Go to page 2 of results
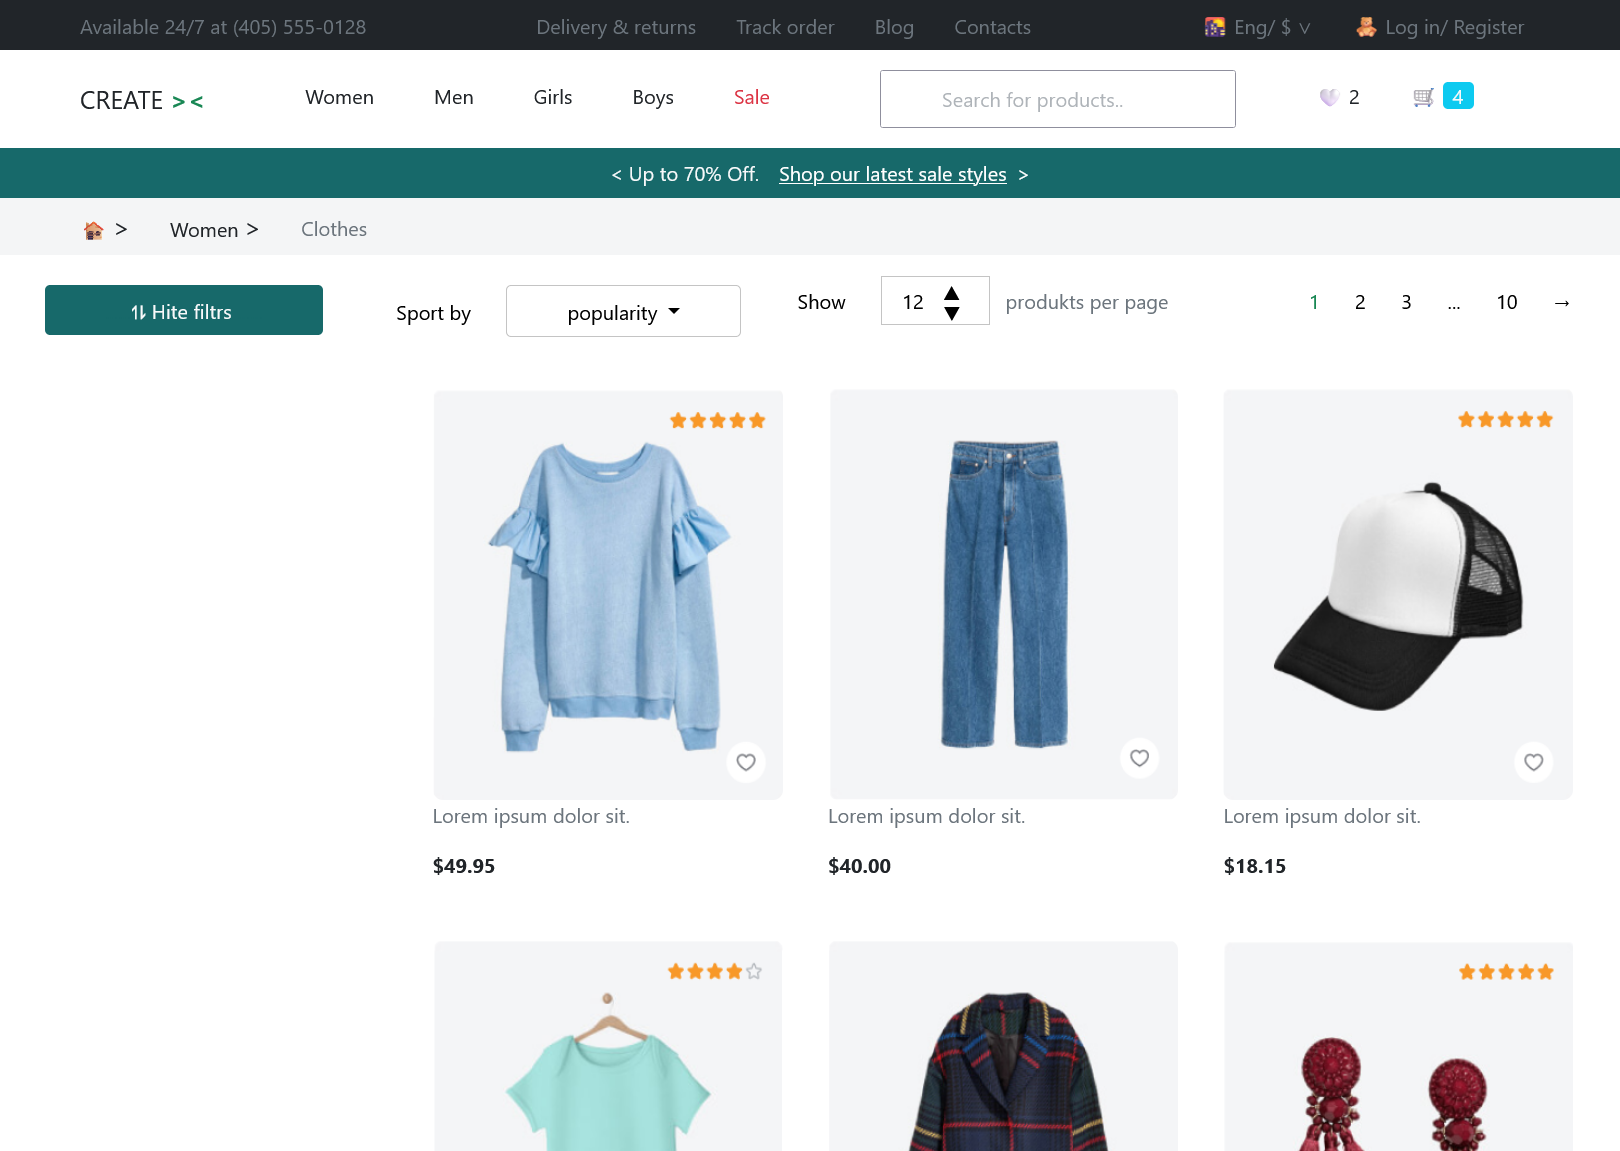Viewport: 1620px width, 1151px height. tap(1360, 302)
